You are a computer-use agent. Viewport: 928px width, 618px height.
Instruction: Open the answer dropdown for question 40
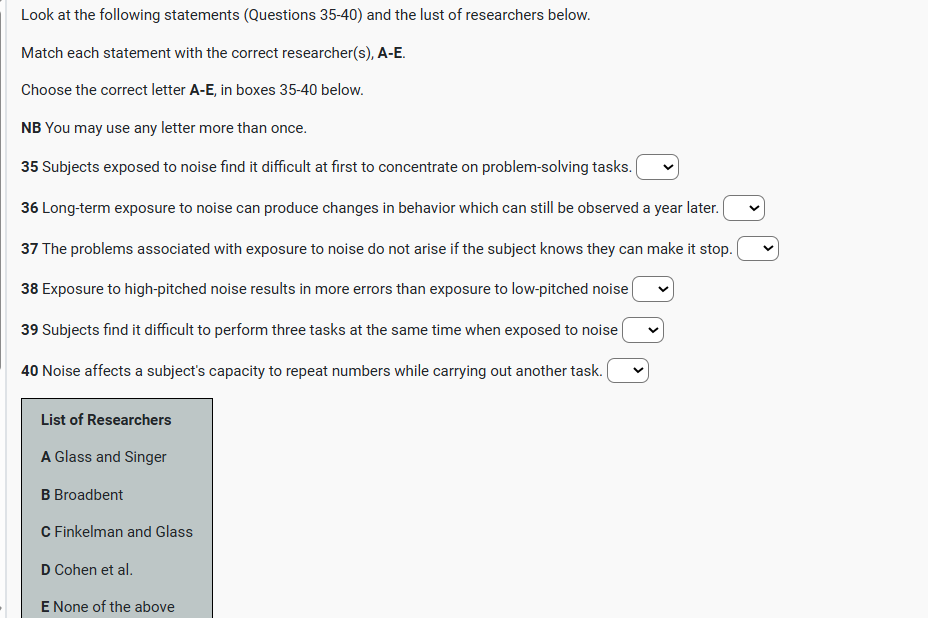(628, 371)
